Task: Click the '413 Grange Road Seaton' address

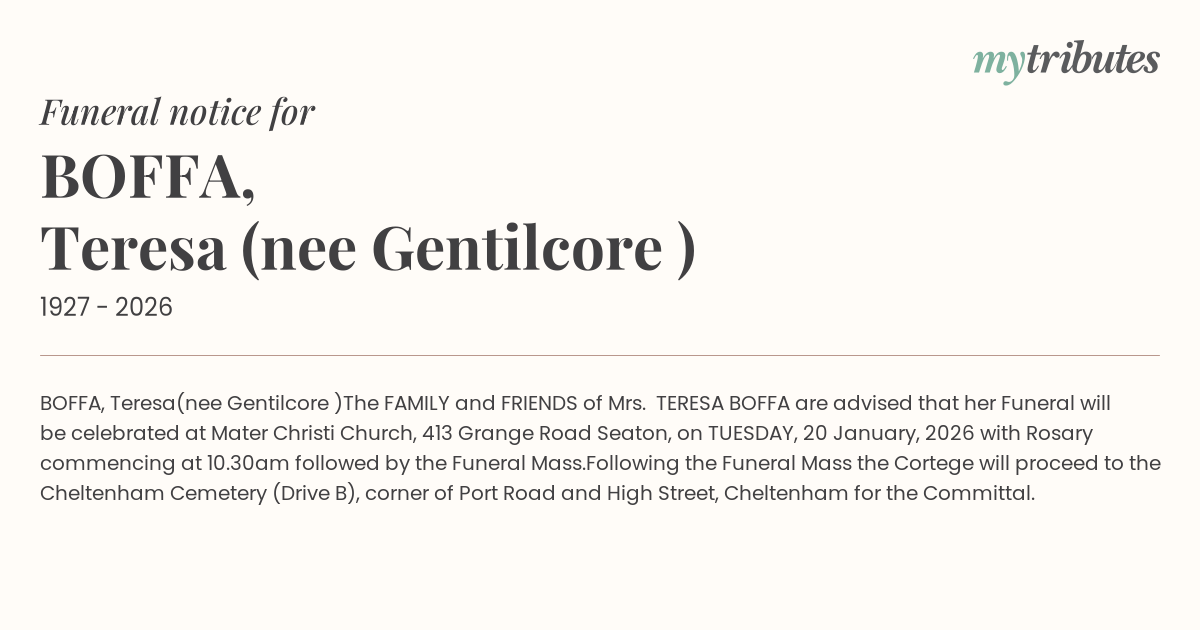Action: tap(530, 433)
